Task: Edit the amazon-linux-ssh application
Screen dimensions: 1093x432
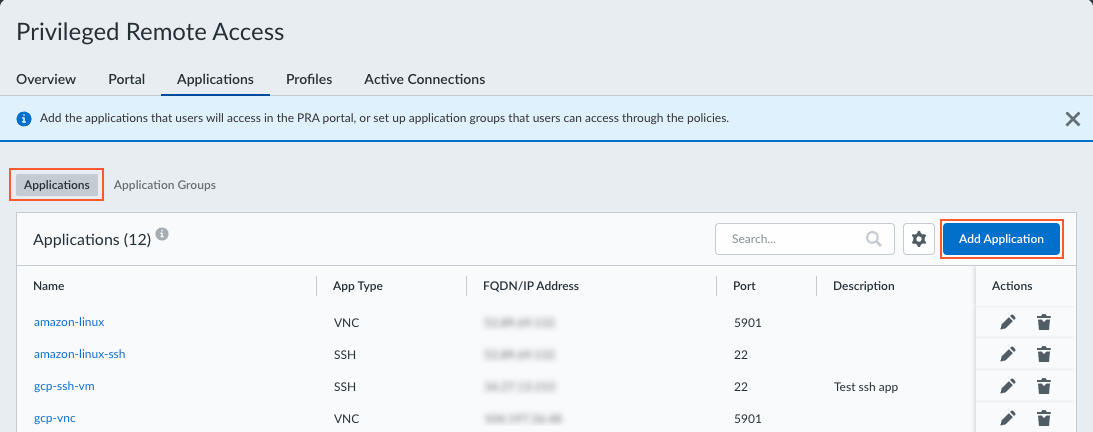Action: [1008, 354]
